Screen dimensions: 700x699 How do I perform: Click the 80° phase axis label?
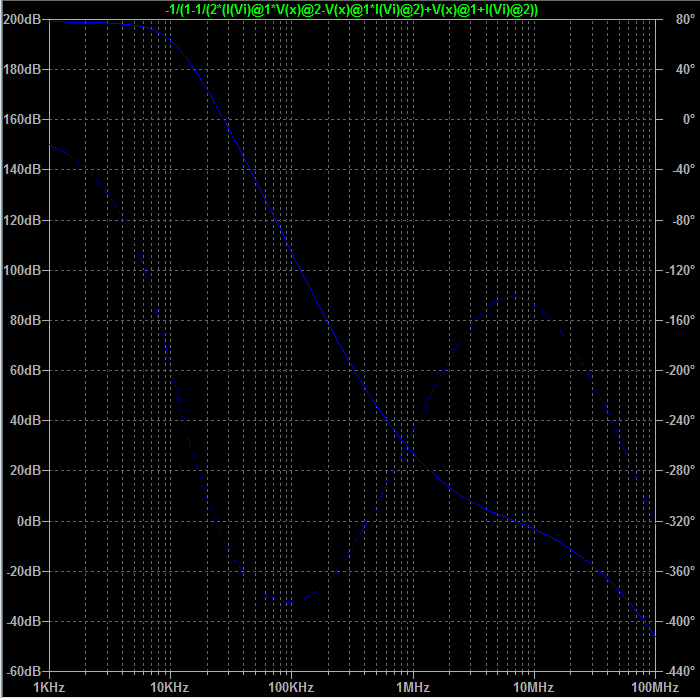[685, 19]
